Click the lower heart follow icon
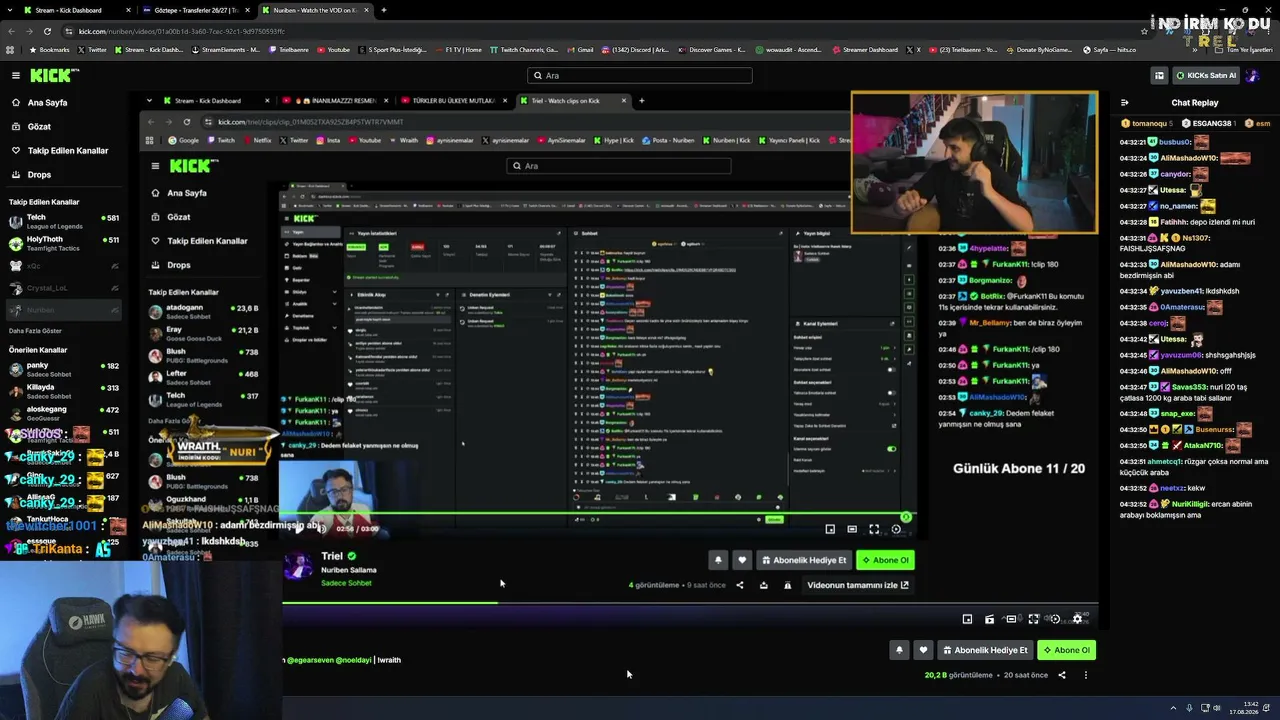Viewport: 1280px width, 720px height. pyautogui.click(x=923, y=650)
